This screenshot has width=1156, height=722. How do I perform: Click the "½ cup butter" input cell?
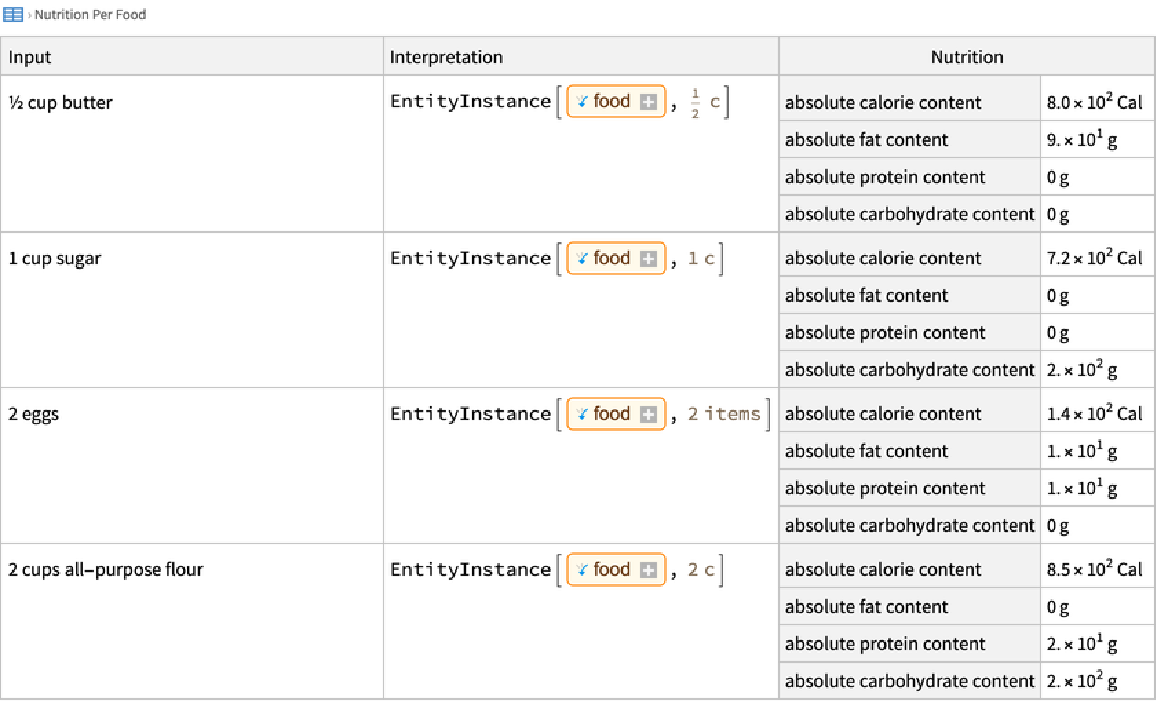tap(61, 102)
